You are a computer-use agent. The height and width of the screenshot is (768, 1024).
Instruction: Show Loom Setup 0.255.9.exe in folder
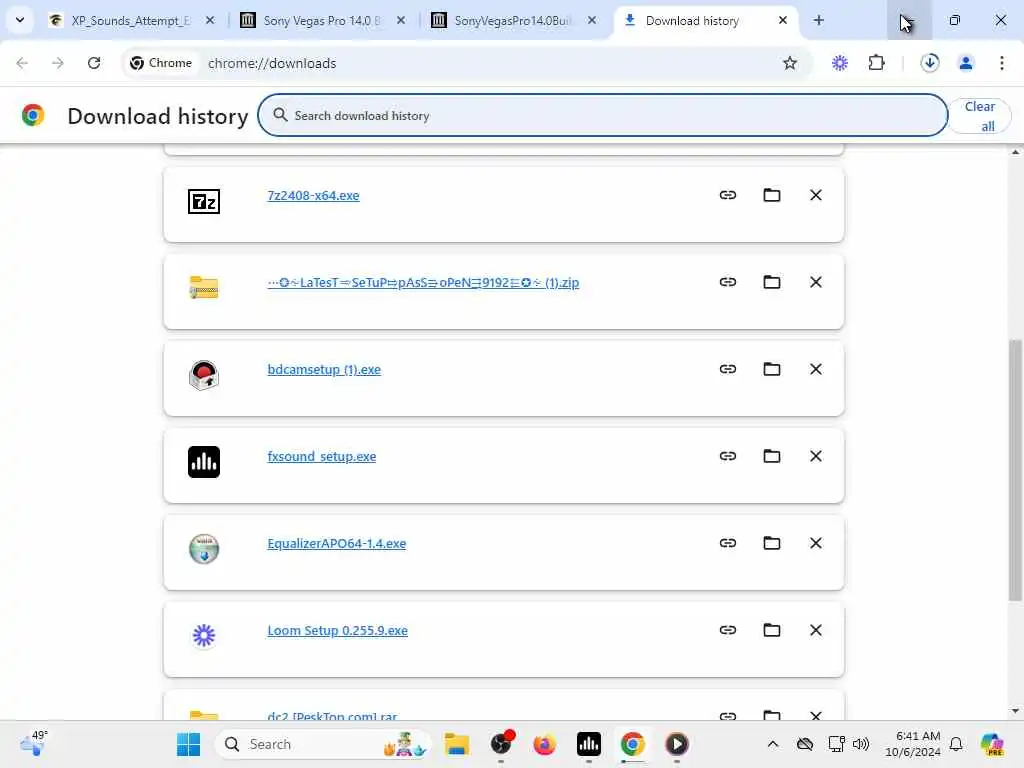[772, 630]
